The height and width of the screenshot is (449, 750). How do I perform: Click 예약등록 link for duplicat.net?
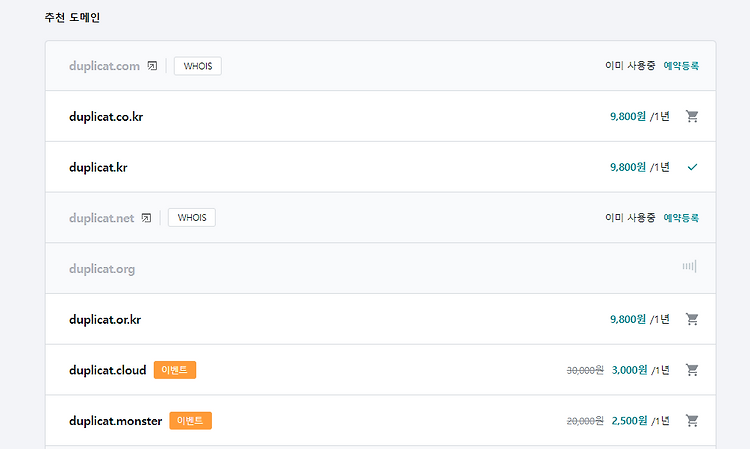click(681, 218)
